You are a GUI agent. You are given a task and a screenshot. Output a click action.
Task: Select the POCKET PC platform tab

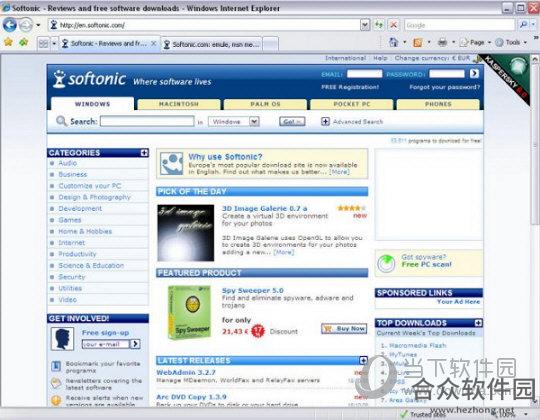click(352, 104)
